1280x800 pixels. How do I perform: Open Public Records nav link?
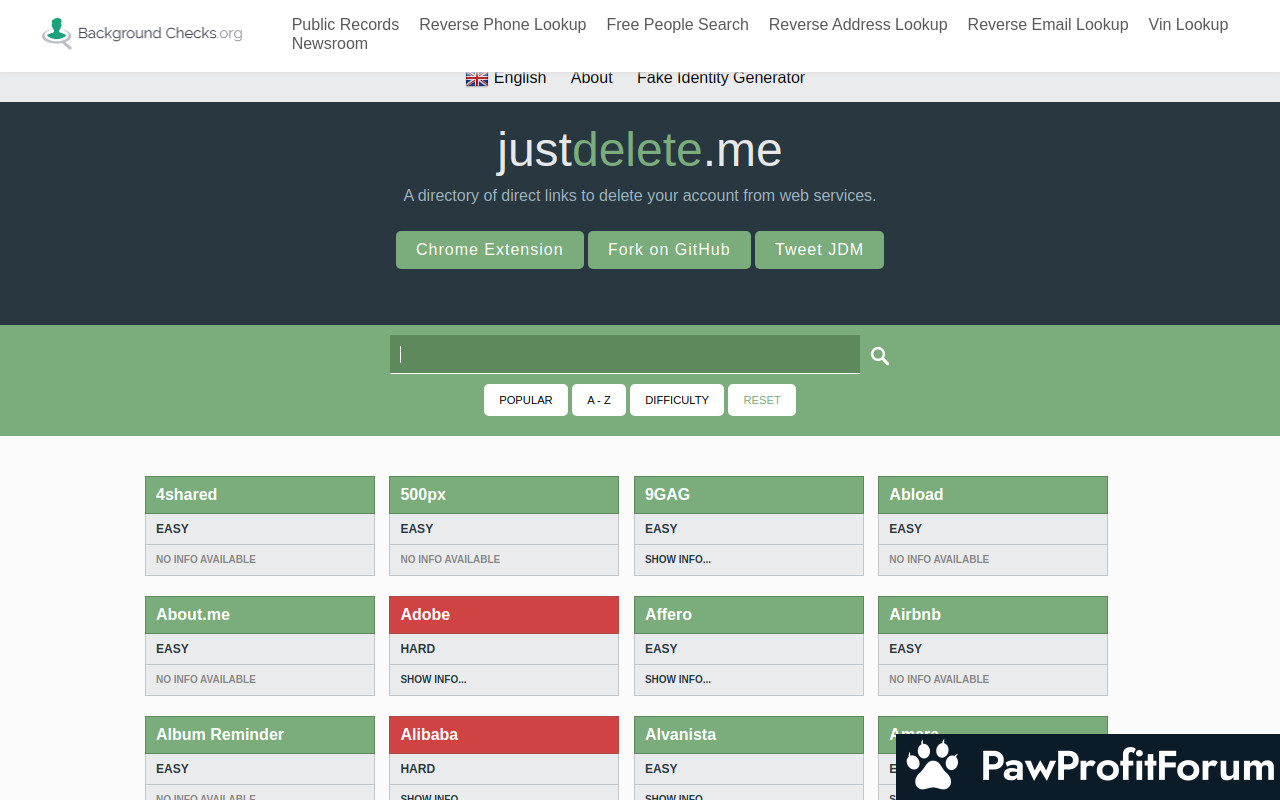345,24
